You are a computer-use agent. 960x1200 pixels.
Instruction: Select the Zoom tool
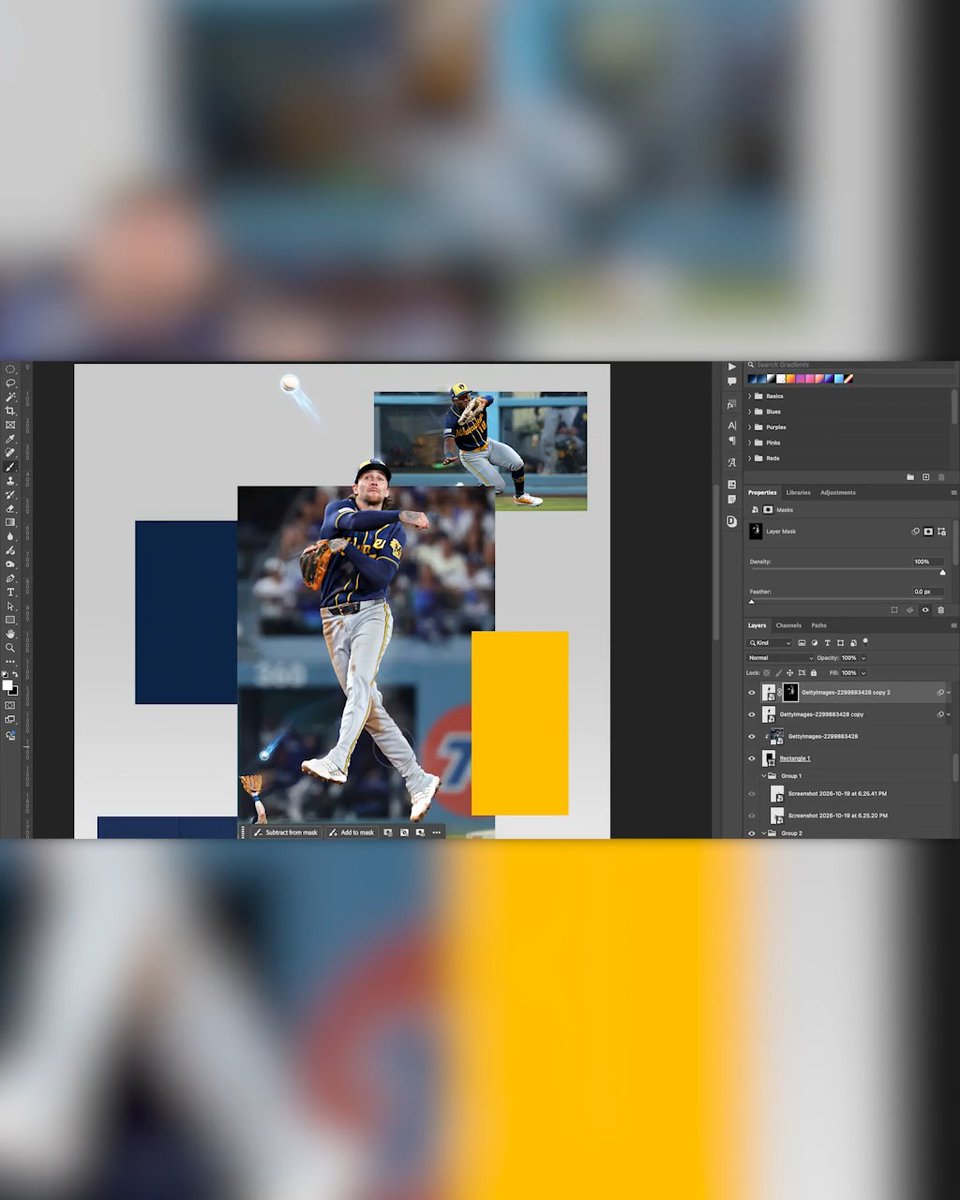tap(10, 647)
